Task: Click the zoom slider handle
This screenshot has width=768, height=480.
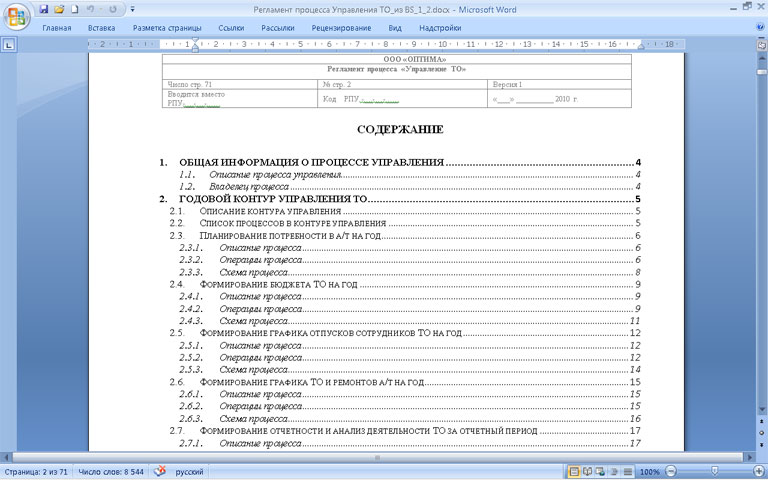Action: 715,471
